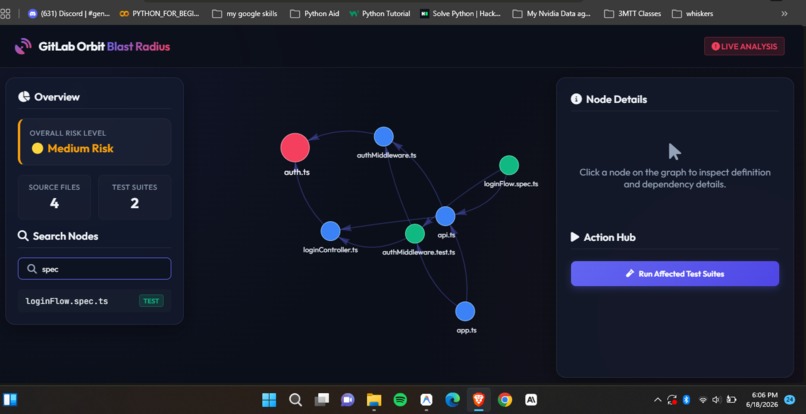Open the browser apps grid icon
The image size is (806, 414).
(5, 14)
